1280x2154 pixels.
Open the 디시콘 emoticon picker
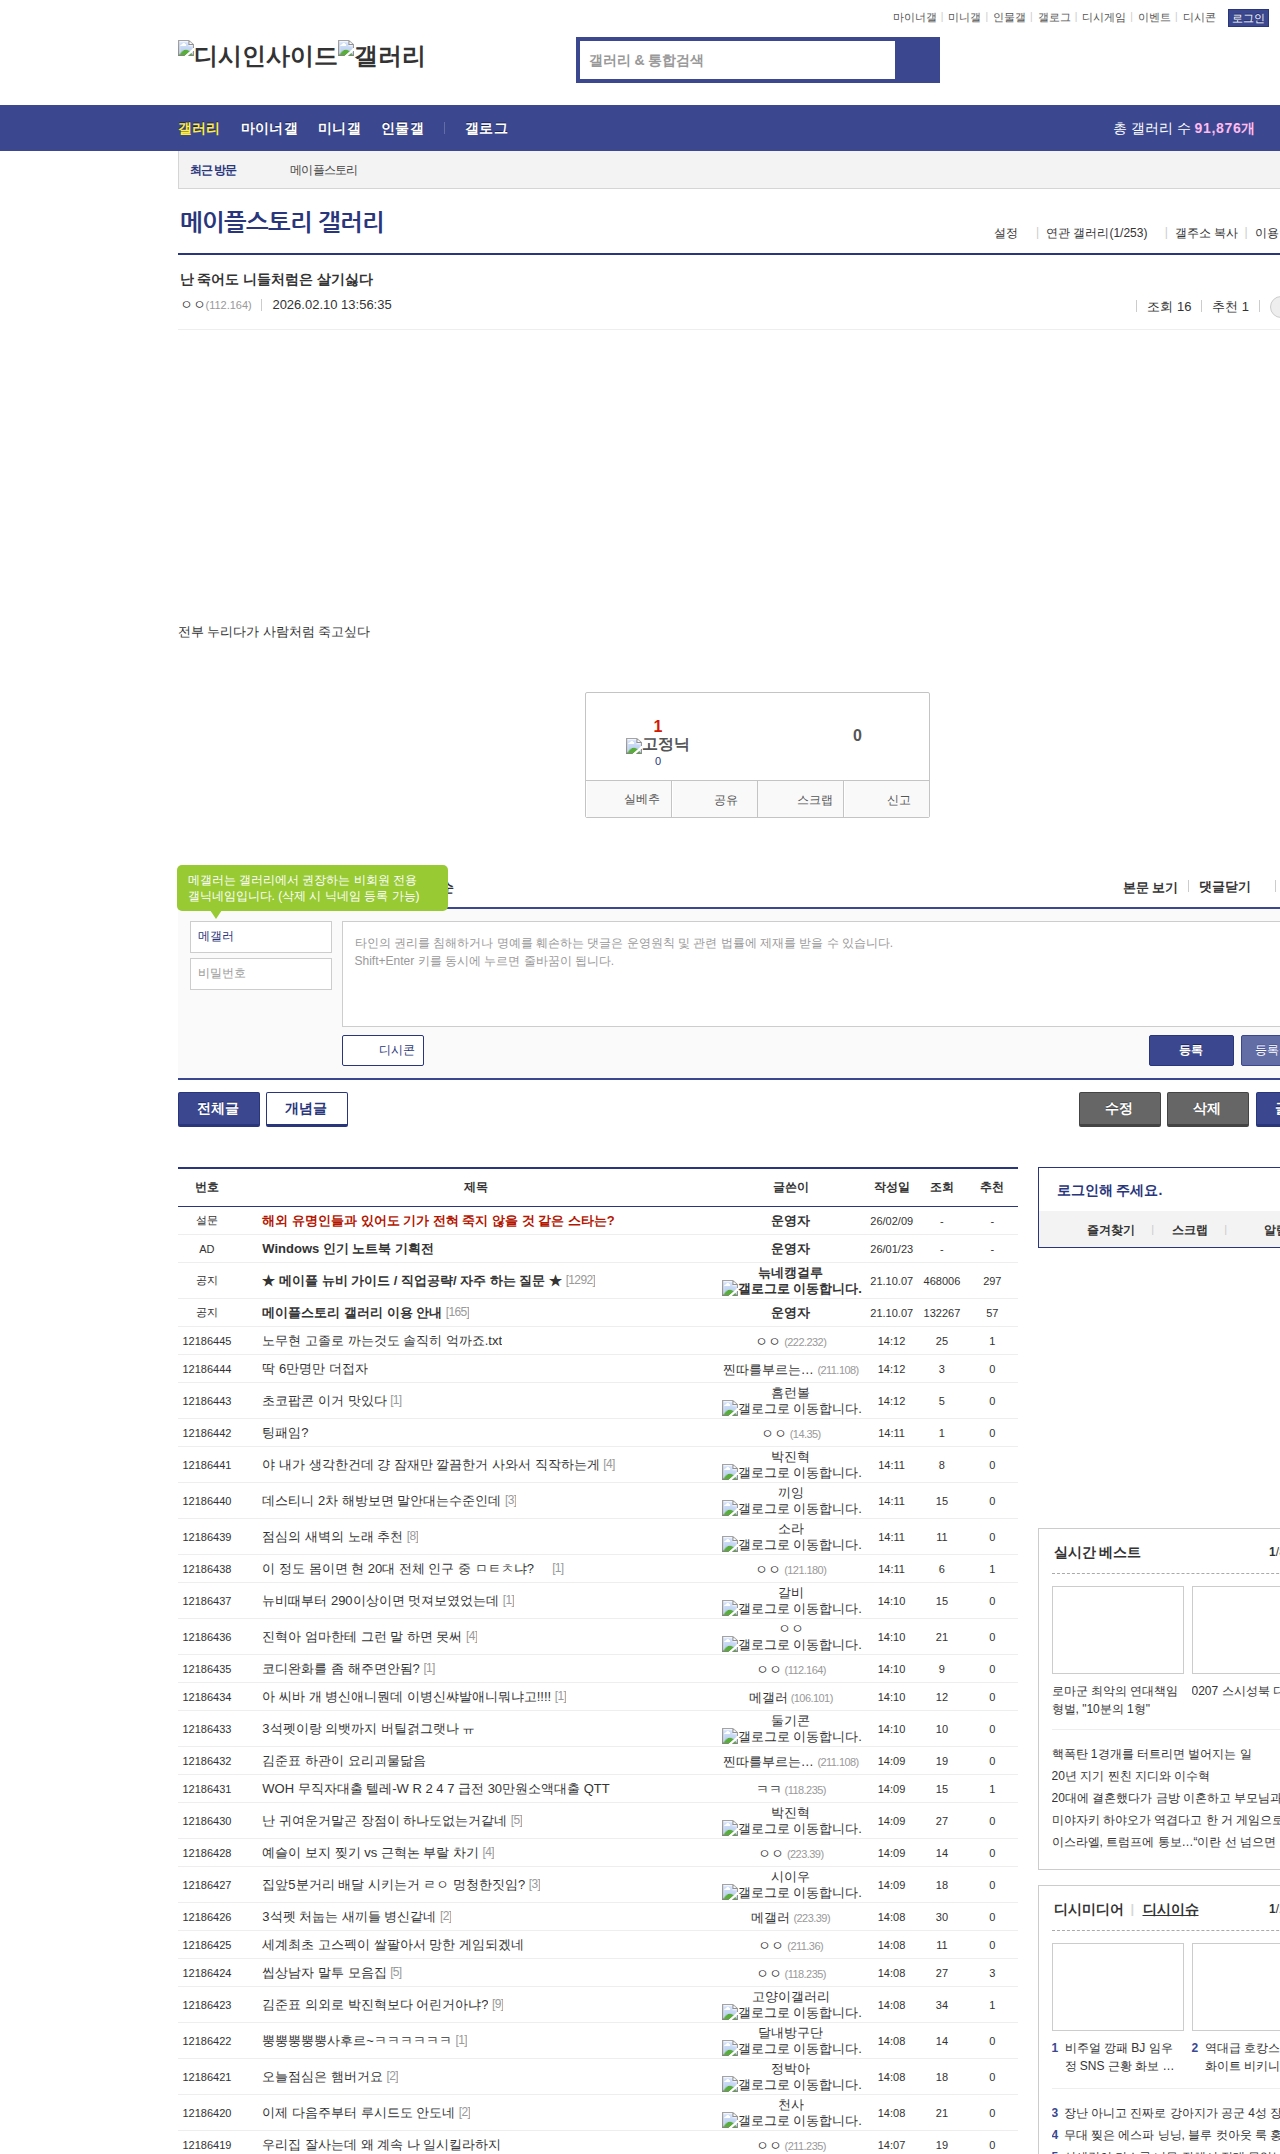click(383, 1050)
